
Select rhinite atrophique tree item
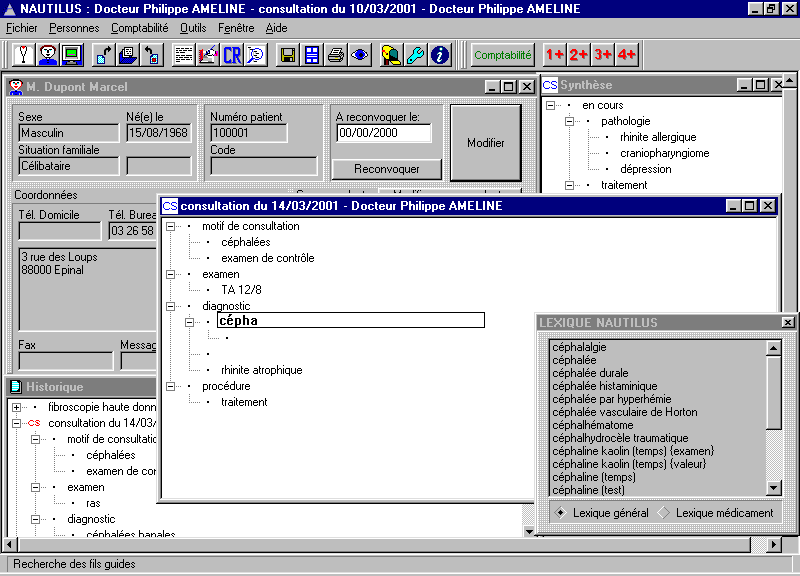click(x=262, y=370)
